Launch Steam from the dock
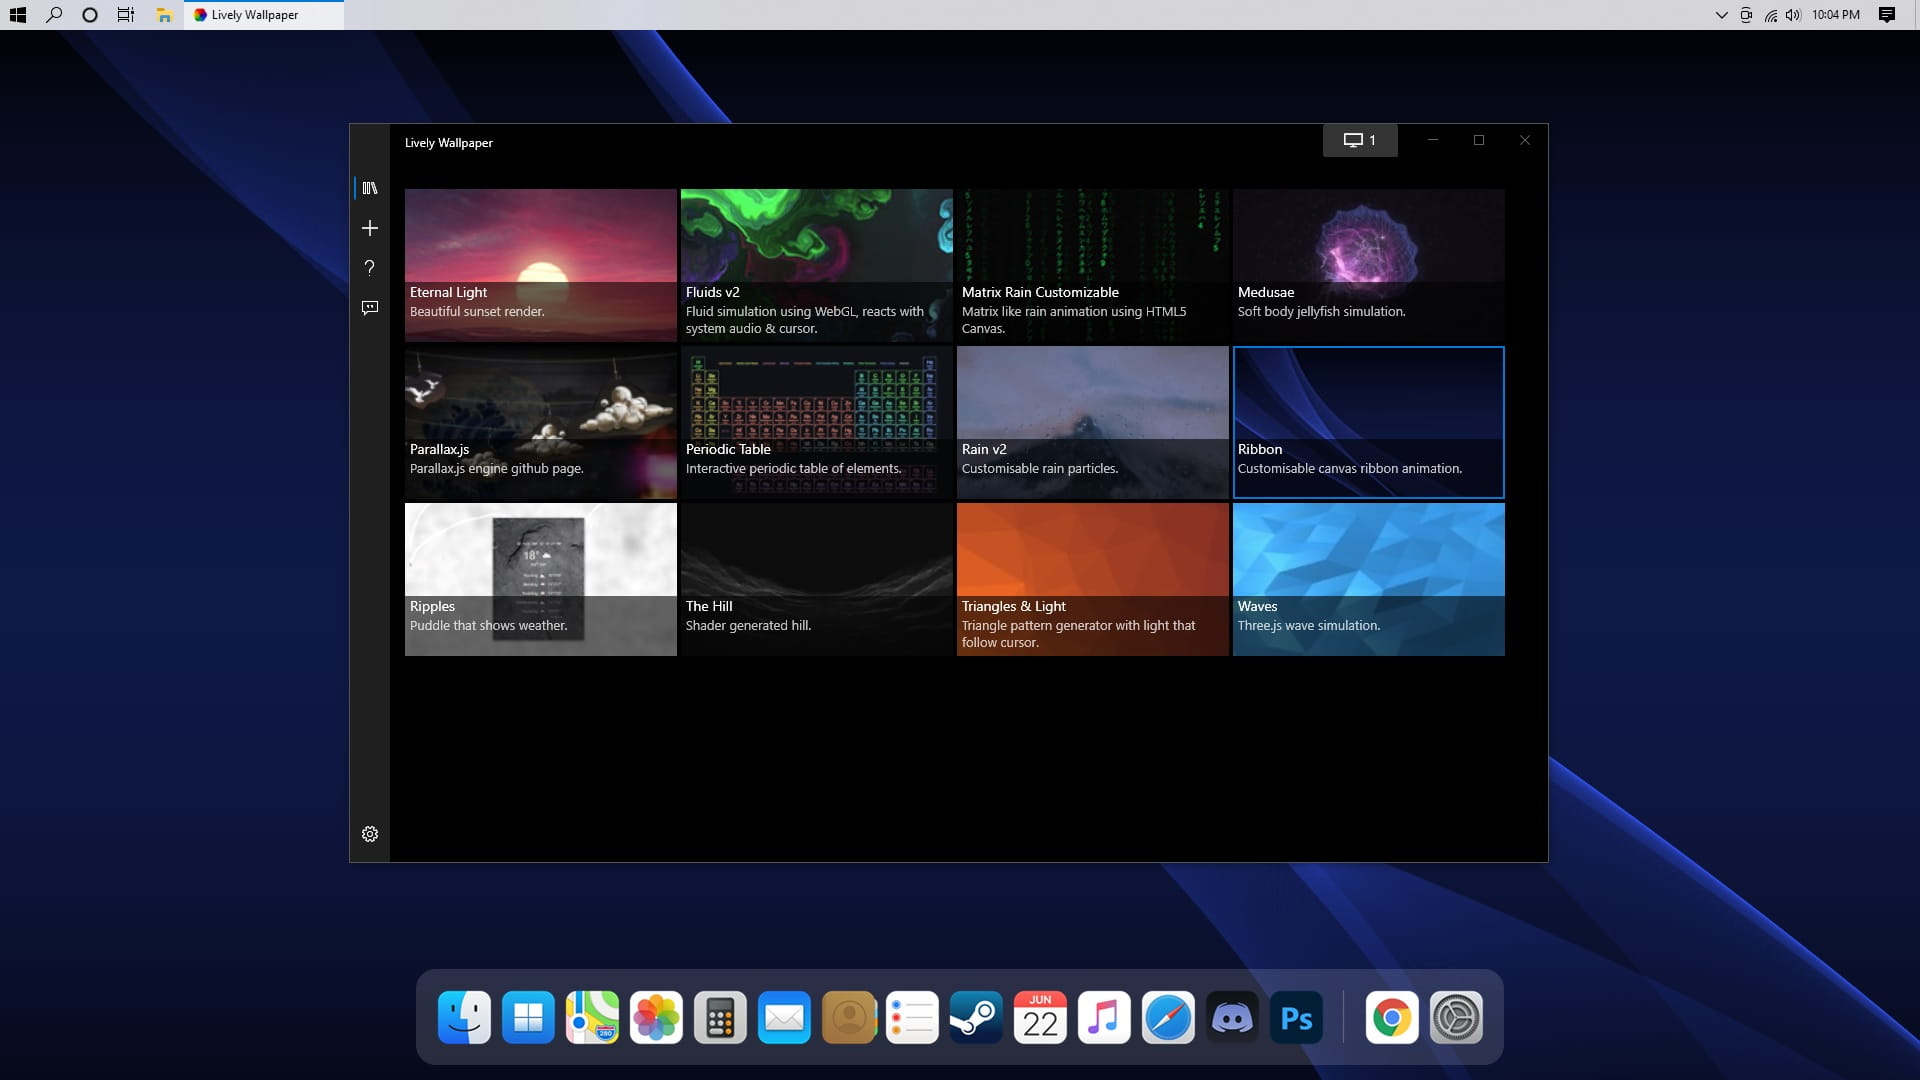 976,1018
